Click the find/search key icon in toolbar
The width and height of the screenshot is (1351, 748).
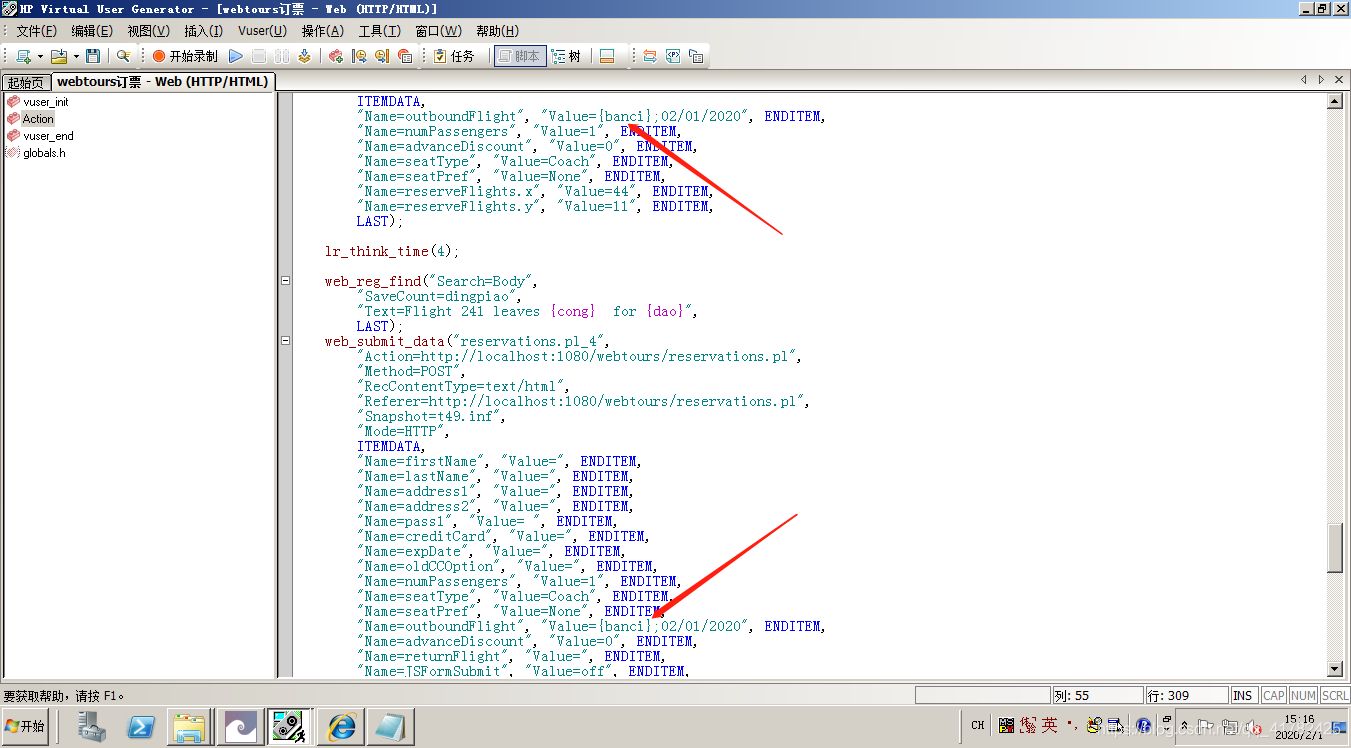click(x=123, y=56)
